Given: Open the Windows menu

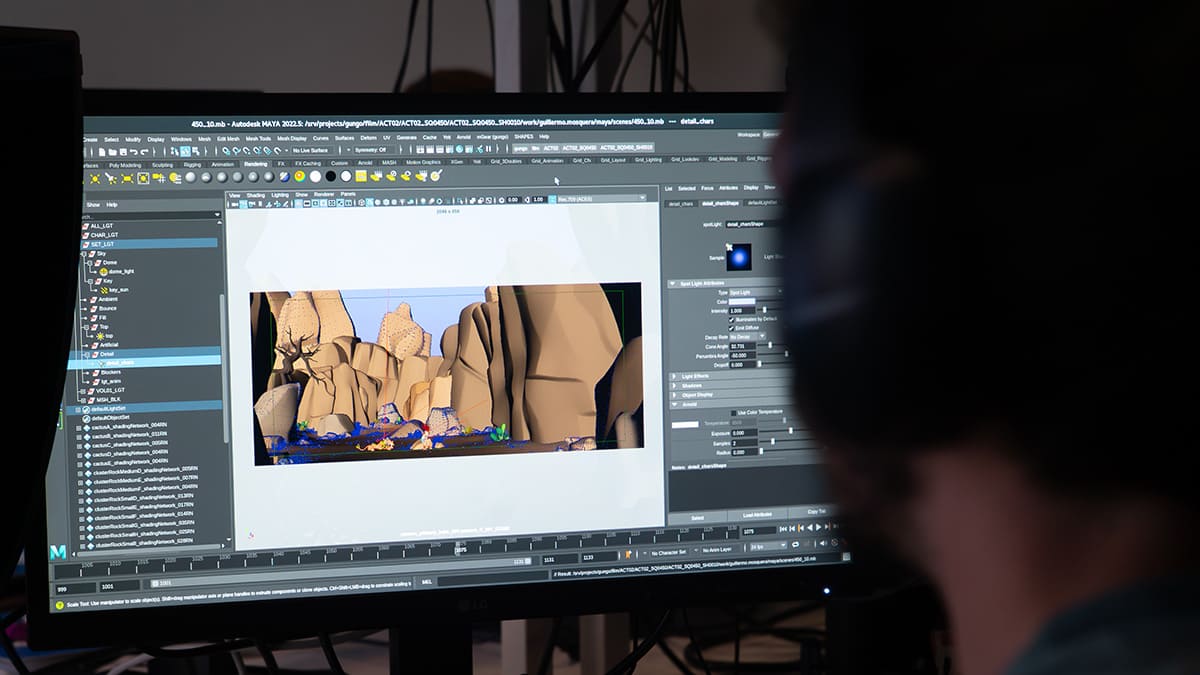Looking at the screenshot, I should 181,139.
